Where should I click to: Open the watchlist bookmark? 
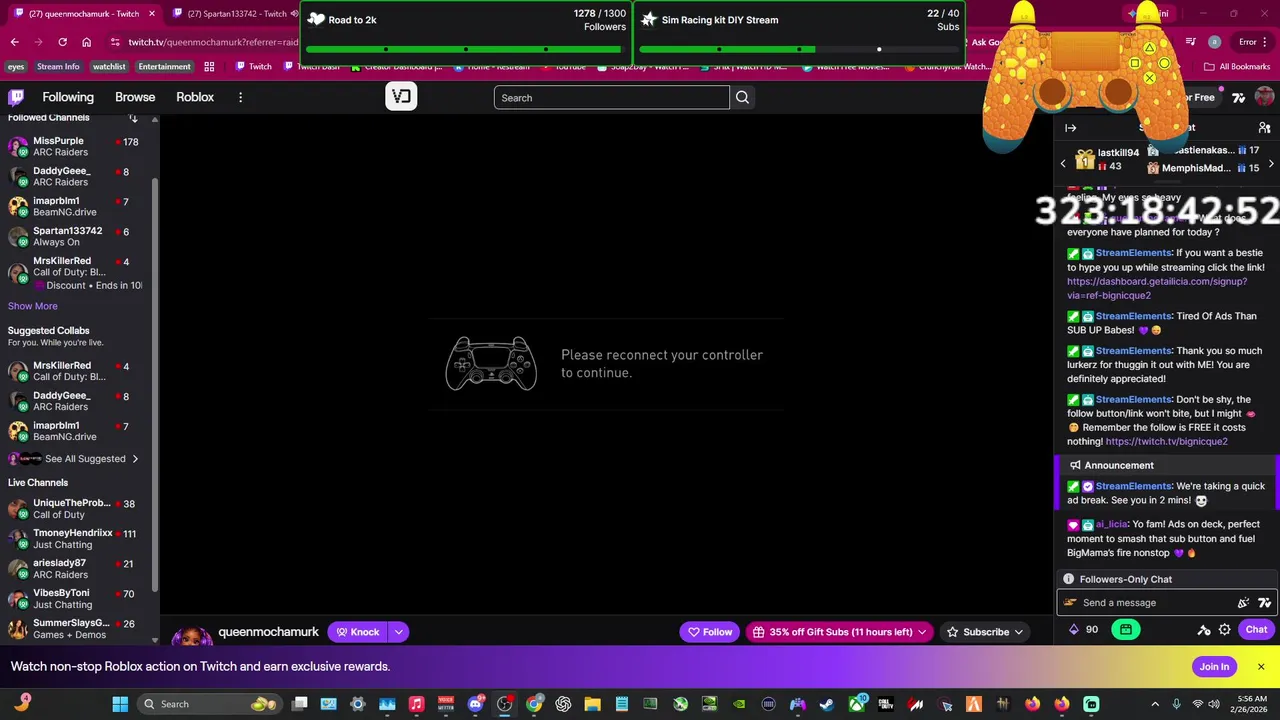(x=109, y=67)
